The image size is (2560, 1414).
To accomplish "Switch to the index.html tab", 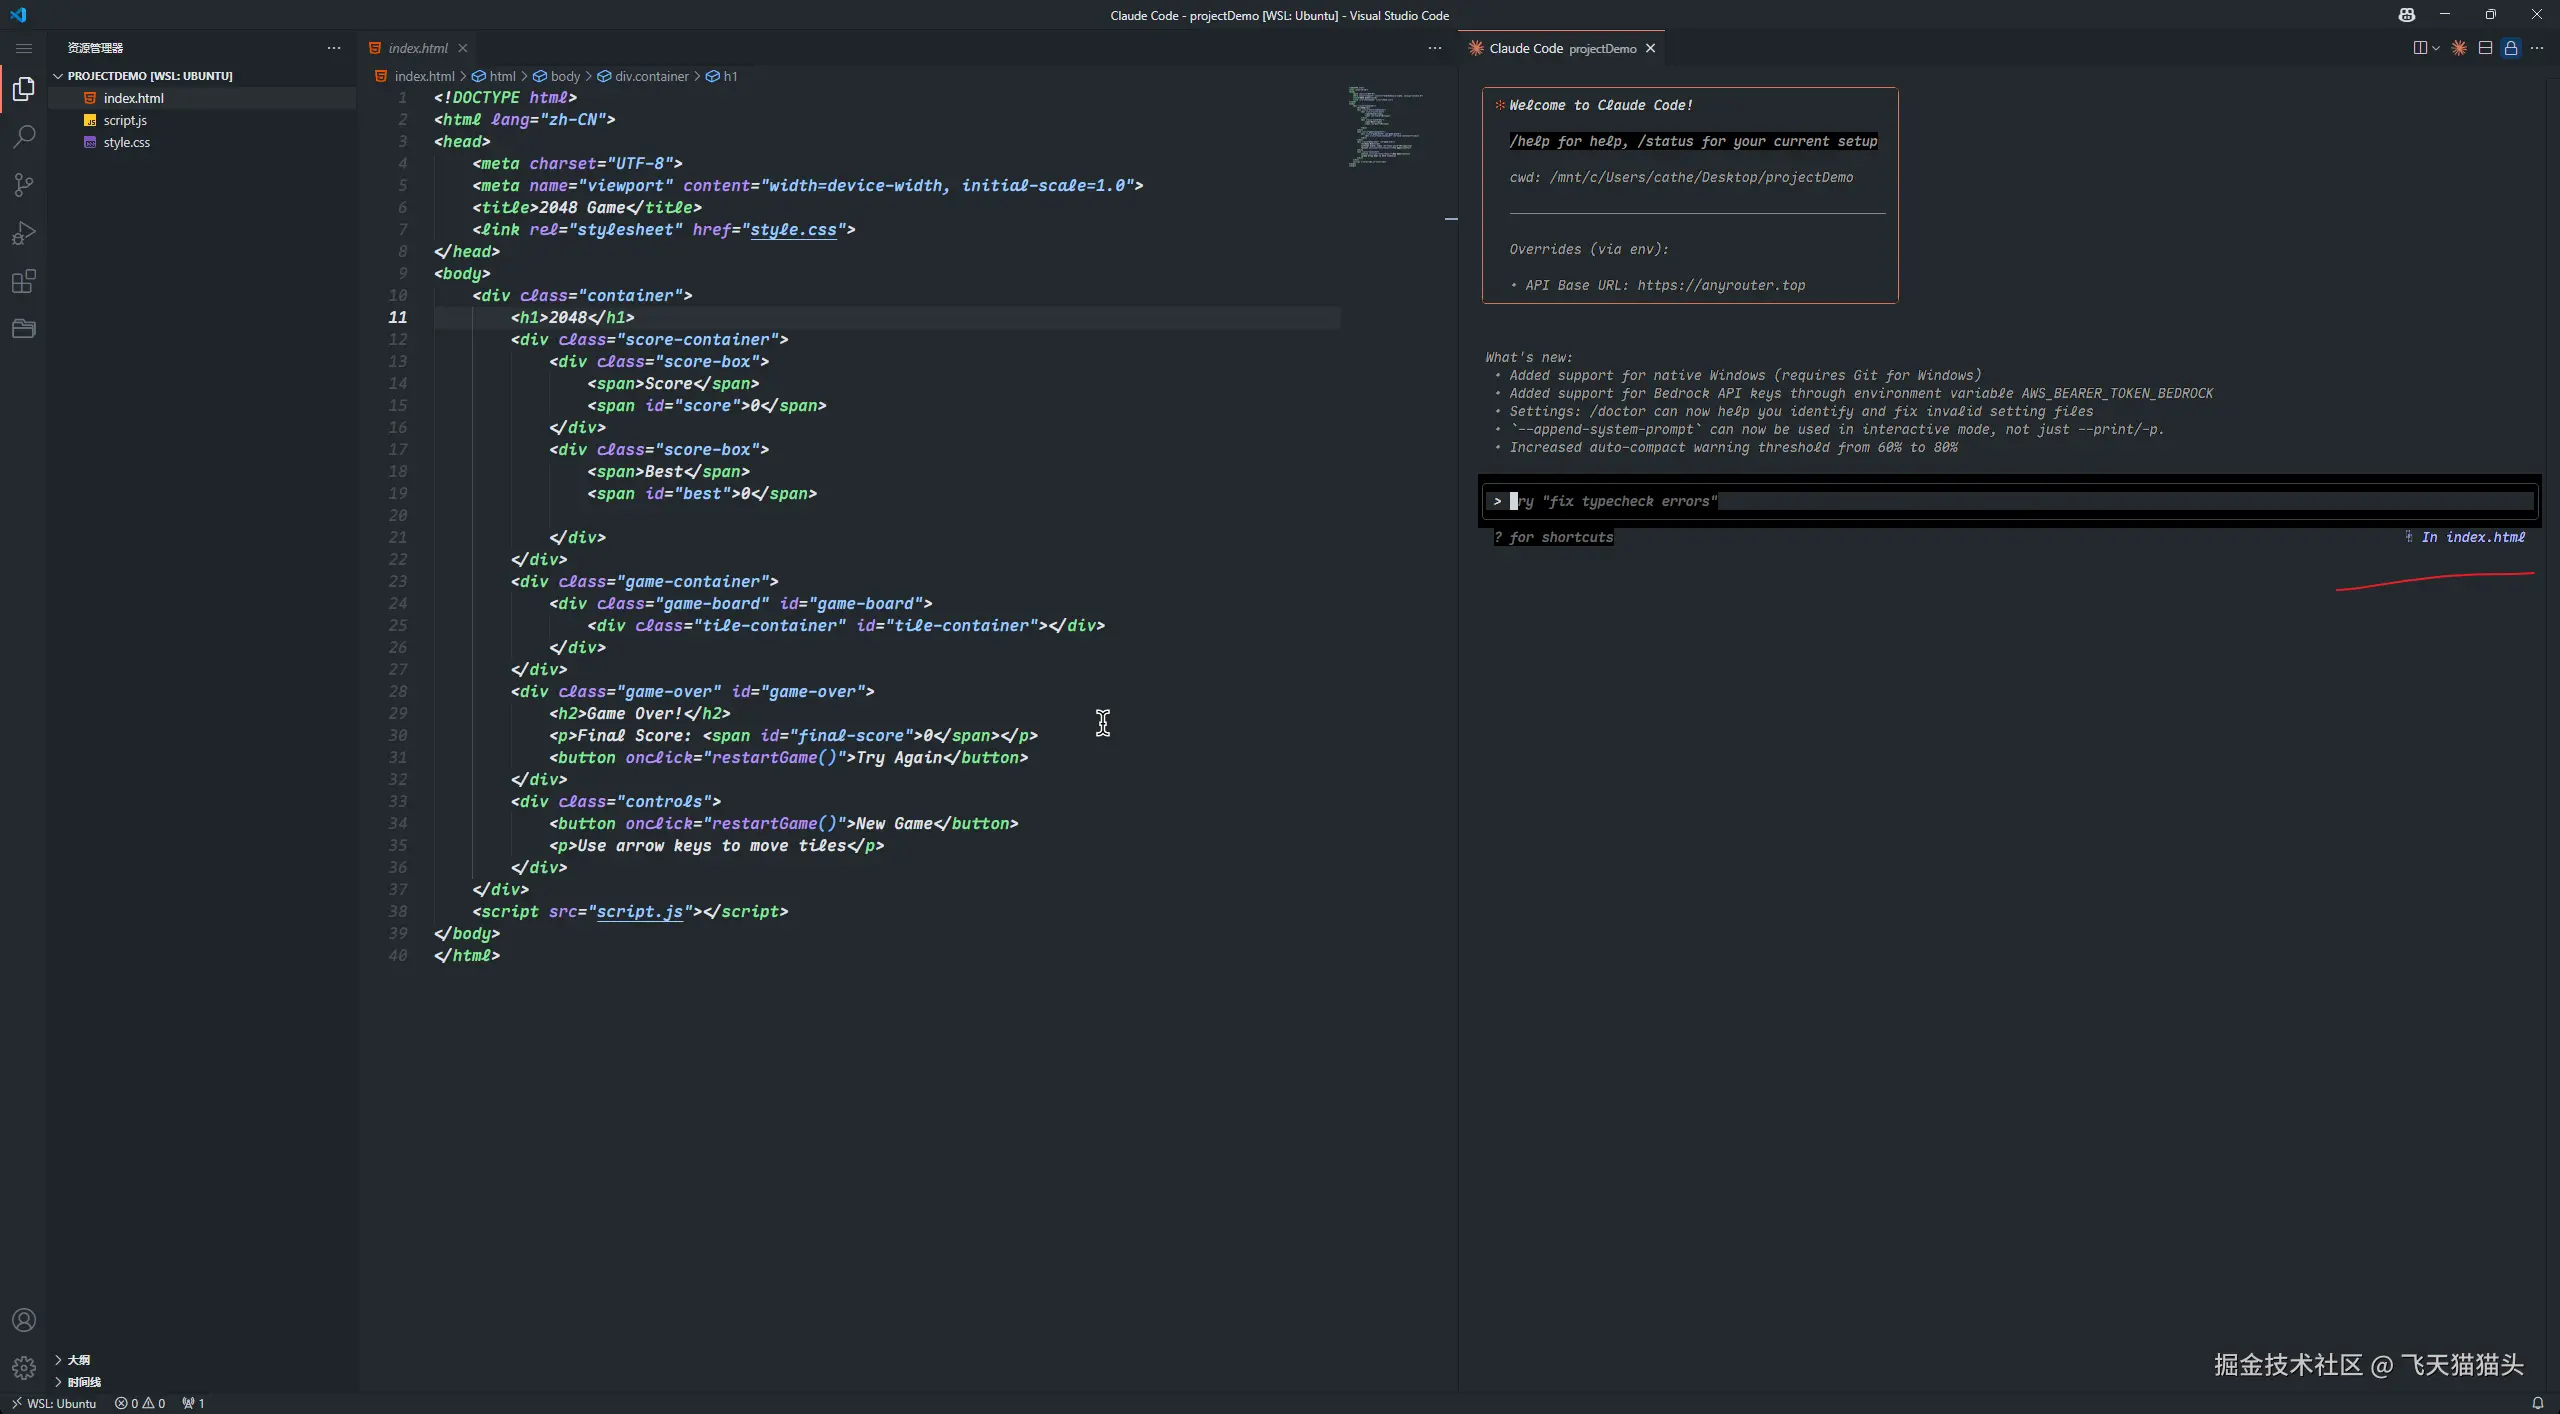I will click(x=418, y=48).
